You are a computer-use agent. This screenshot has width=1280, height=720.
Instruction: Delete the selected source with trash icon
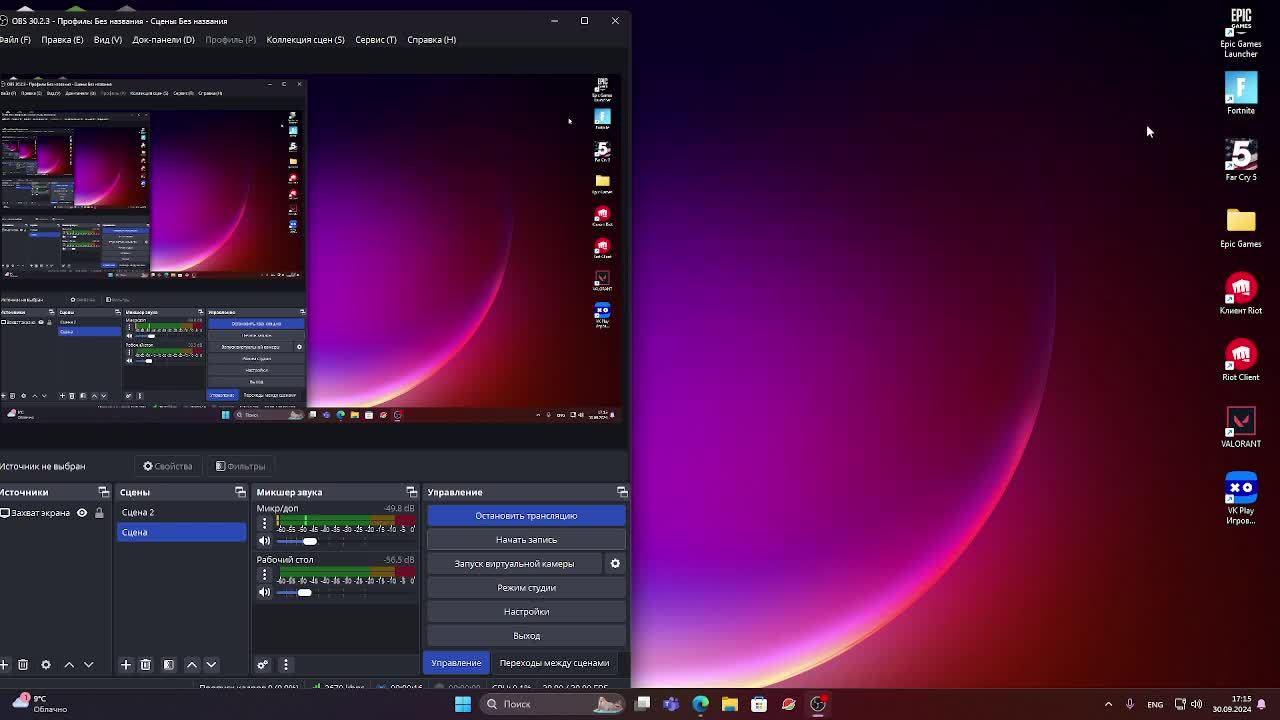pos(23,665)
